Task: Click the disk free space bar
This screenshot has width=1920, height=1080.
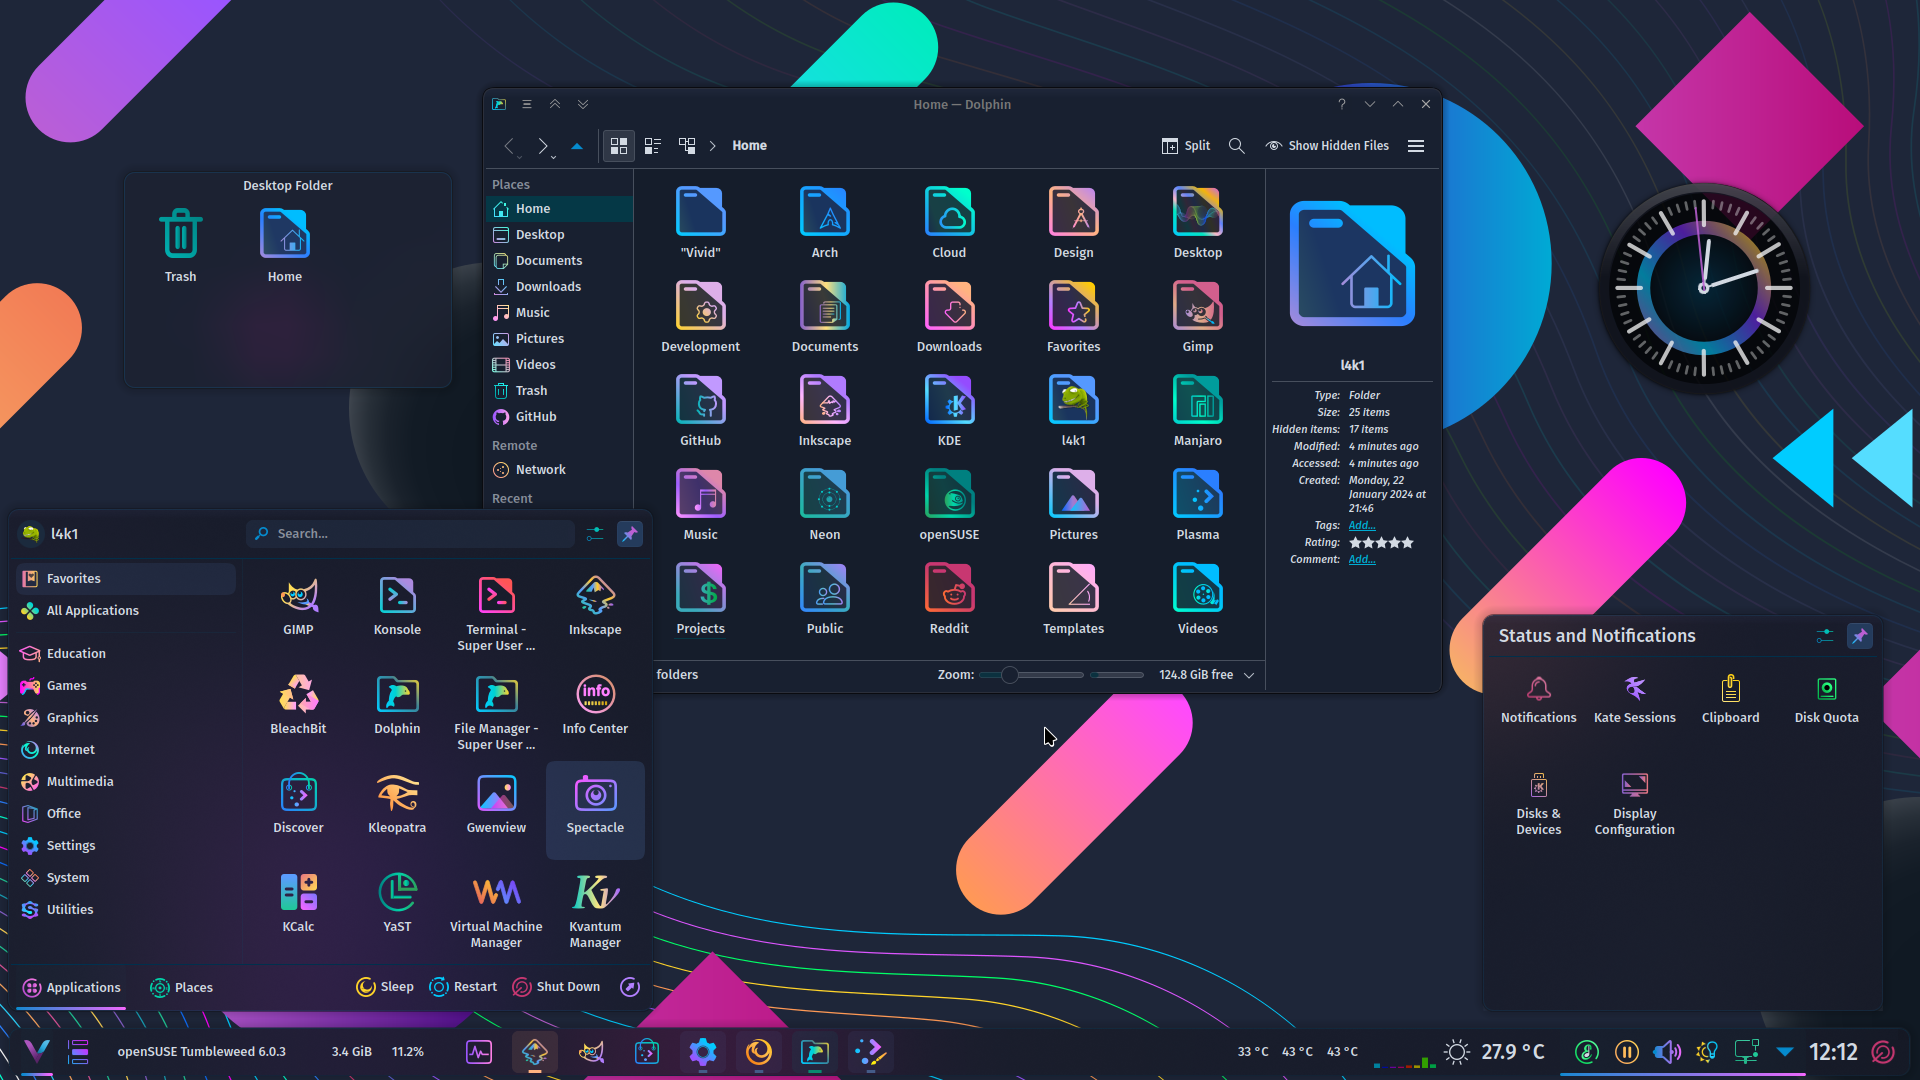Action: 1118,675
